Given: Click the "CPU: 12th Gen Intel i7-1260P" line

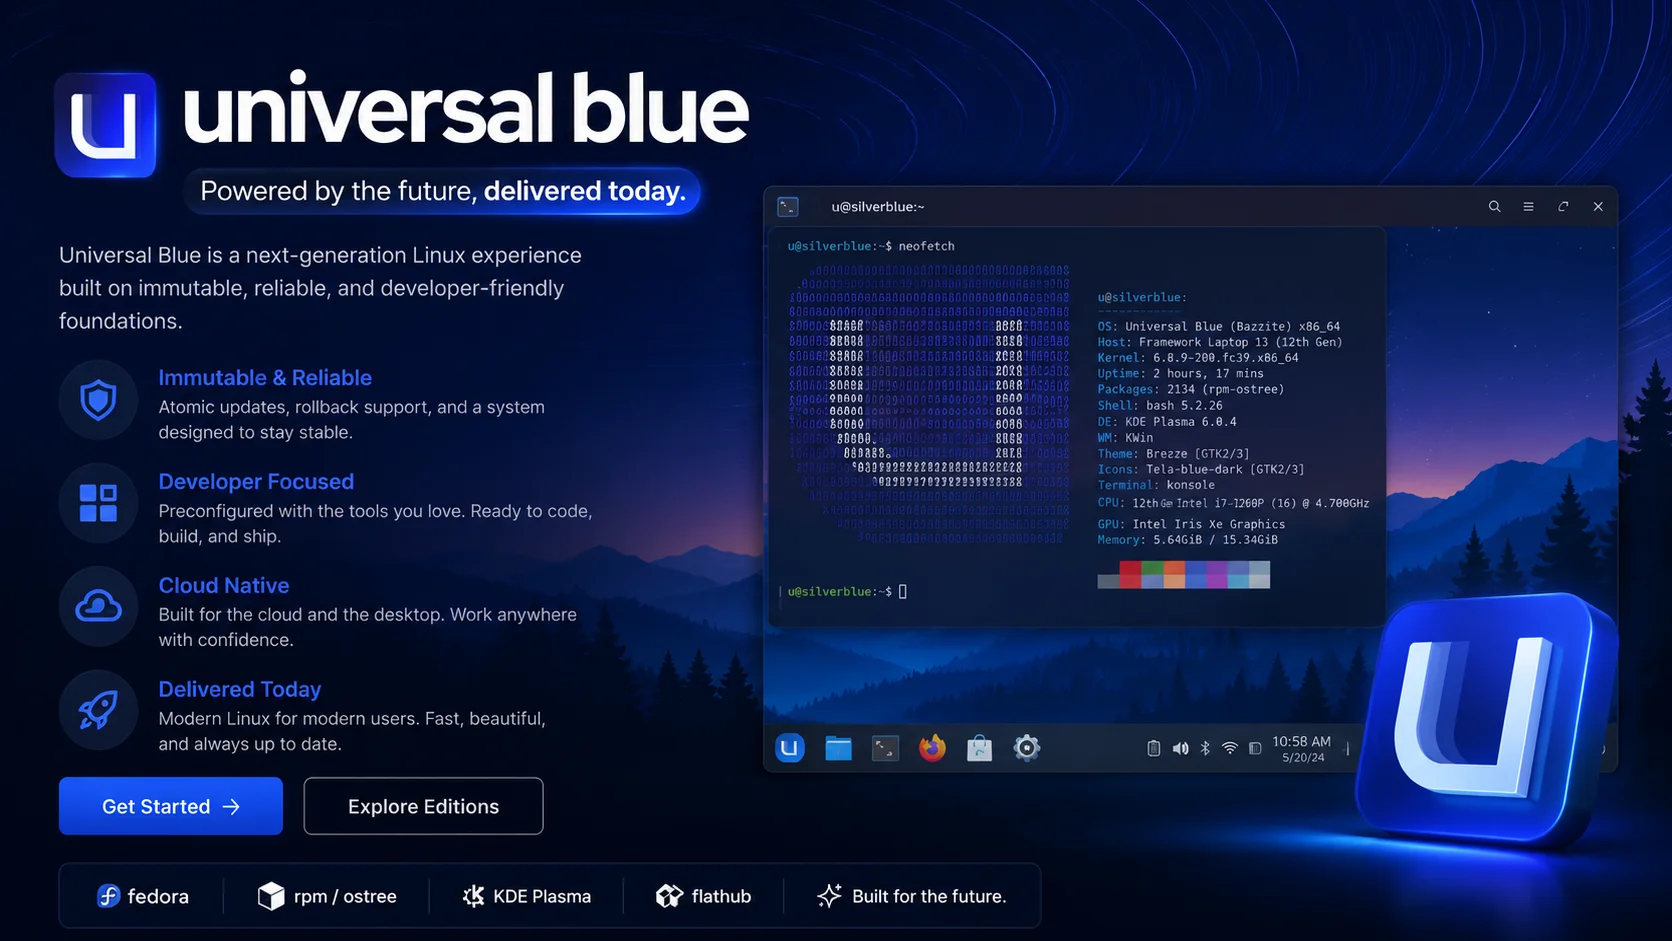Looking at the screenshot, I should (1233, 503).
